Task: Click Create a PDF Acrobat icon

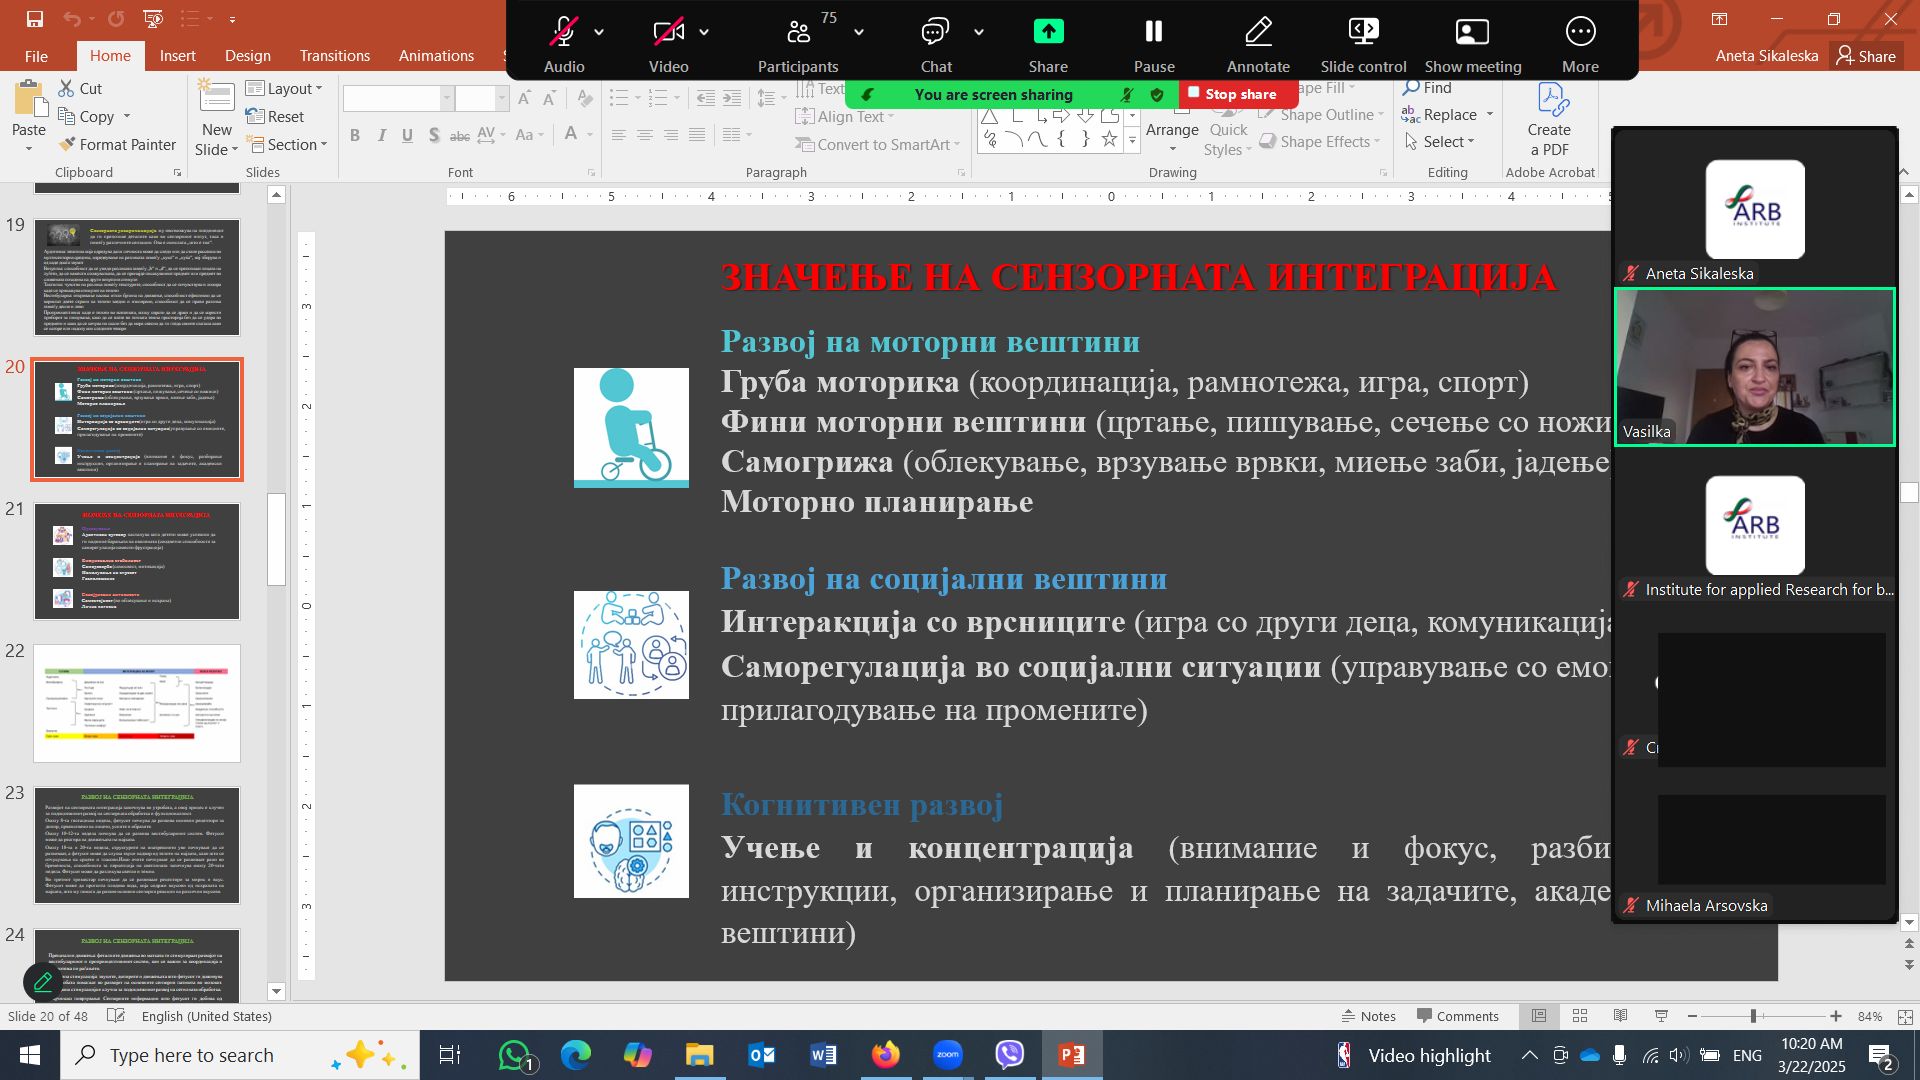Action: (1550, 100)
